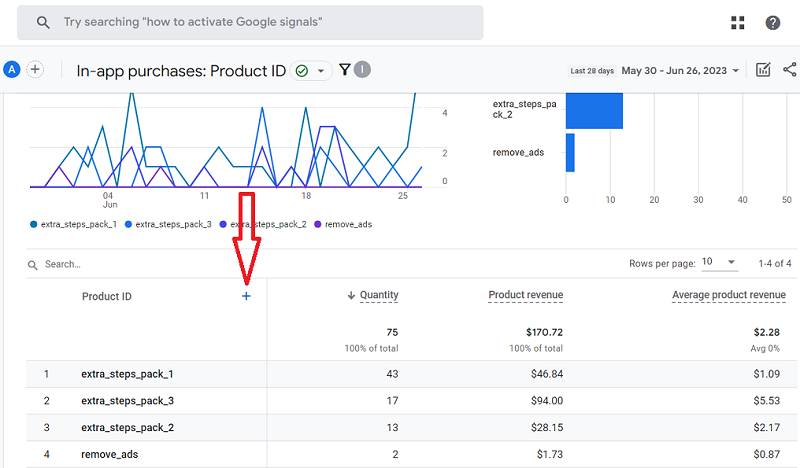
Task: Open the help question mark icon
Action: [773, 23]
